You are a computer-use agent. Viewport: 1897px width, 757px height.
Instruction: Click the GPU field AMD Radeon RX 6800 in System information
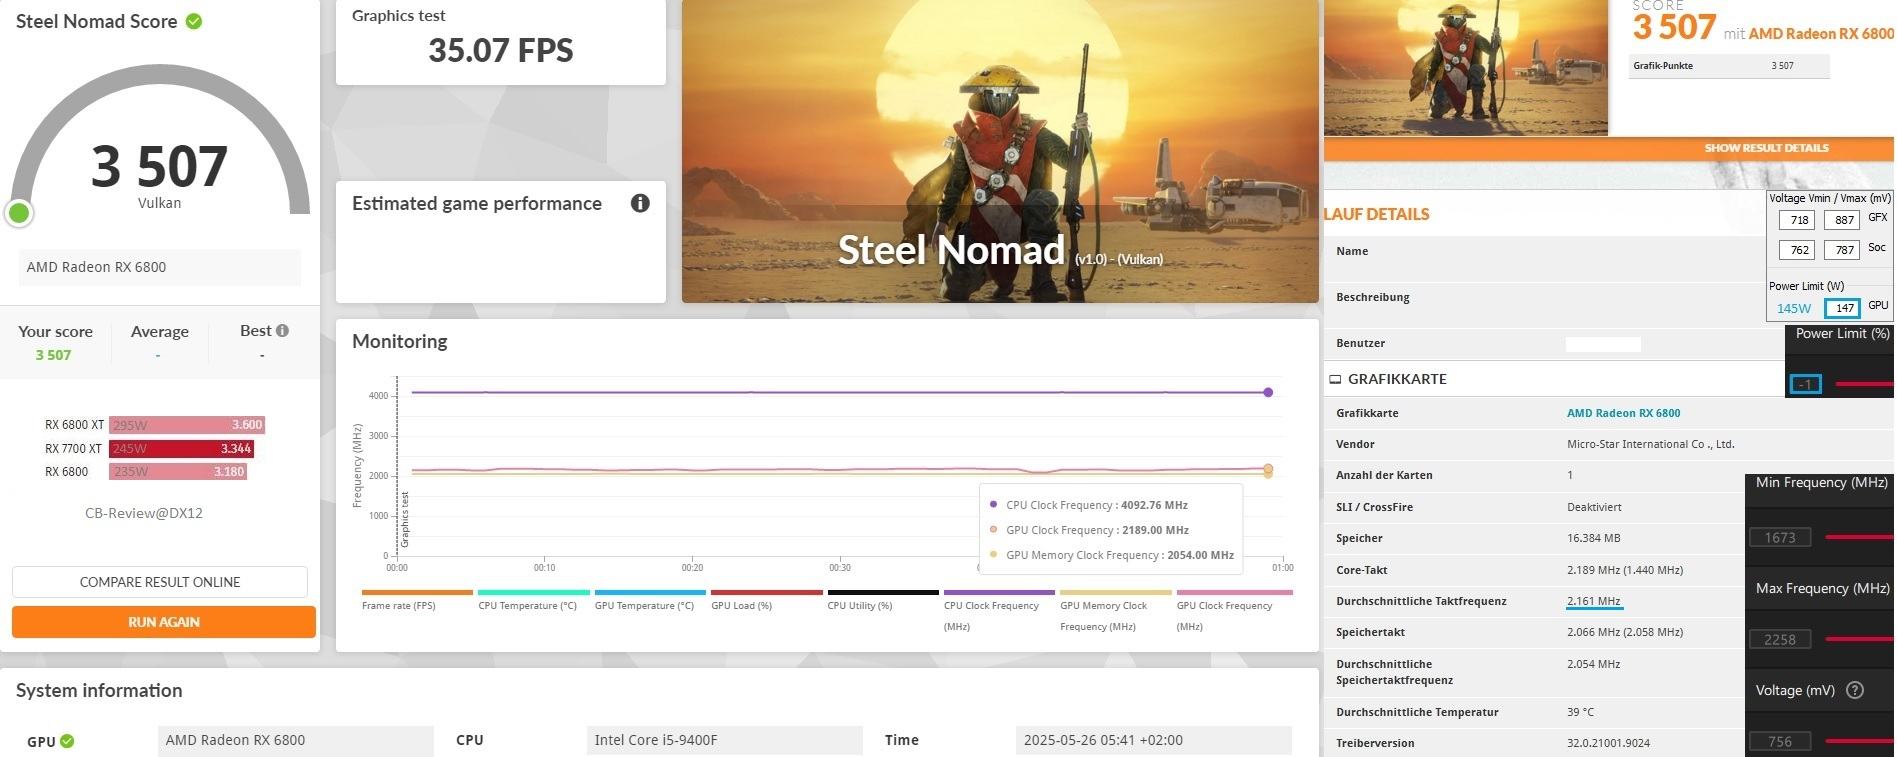click(x=295, y=741)
